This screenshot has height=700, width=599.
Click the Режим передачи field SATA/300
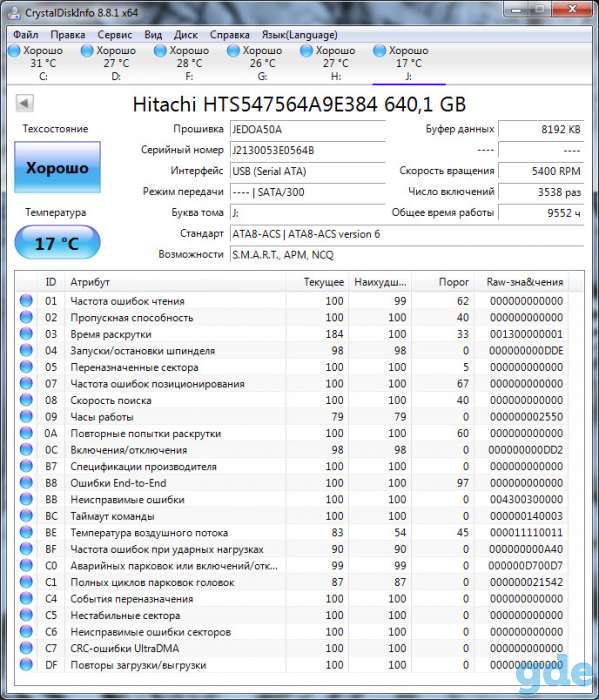pos(308,192)
